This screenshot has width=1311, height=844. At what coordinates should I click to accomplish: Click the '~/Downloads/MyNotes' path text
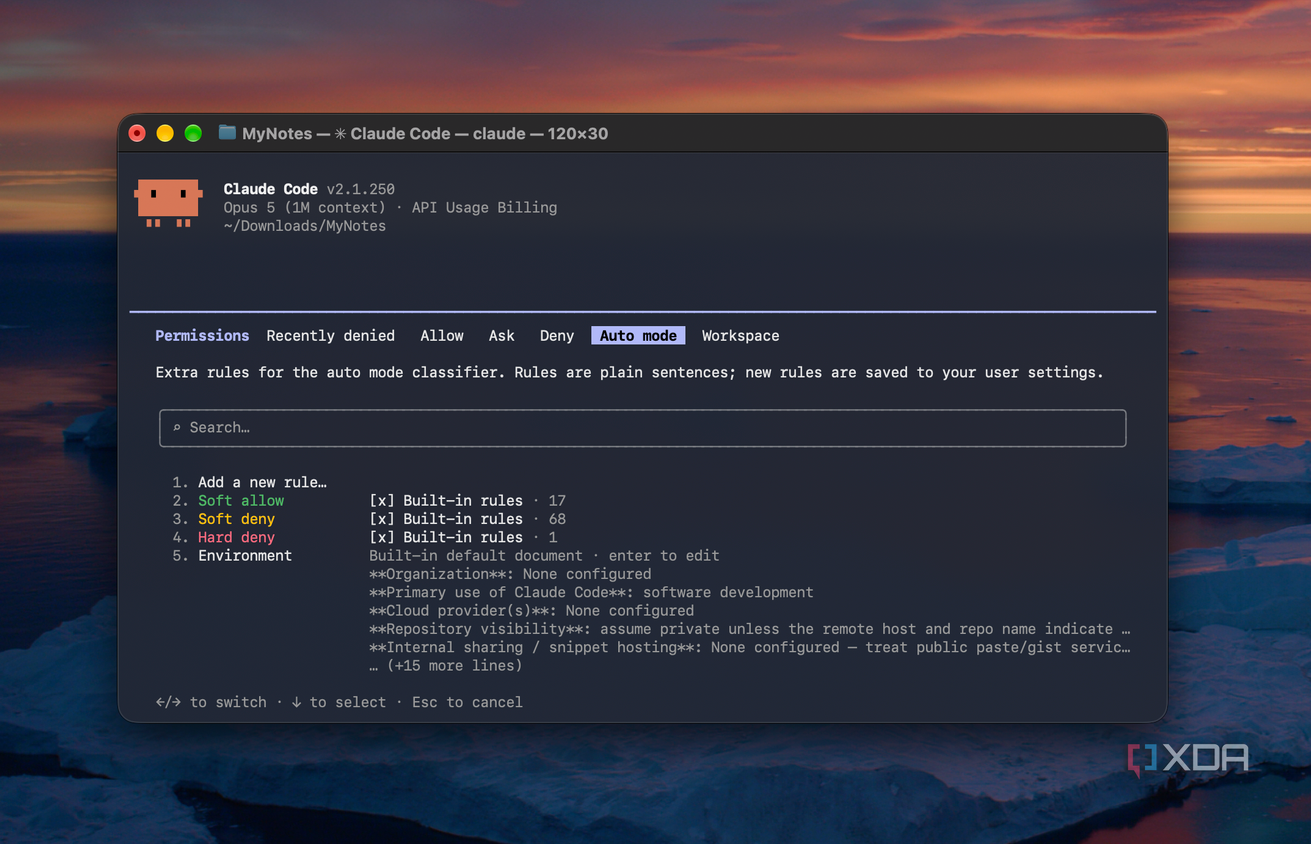304,226
